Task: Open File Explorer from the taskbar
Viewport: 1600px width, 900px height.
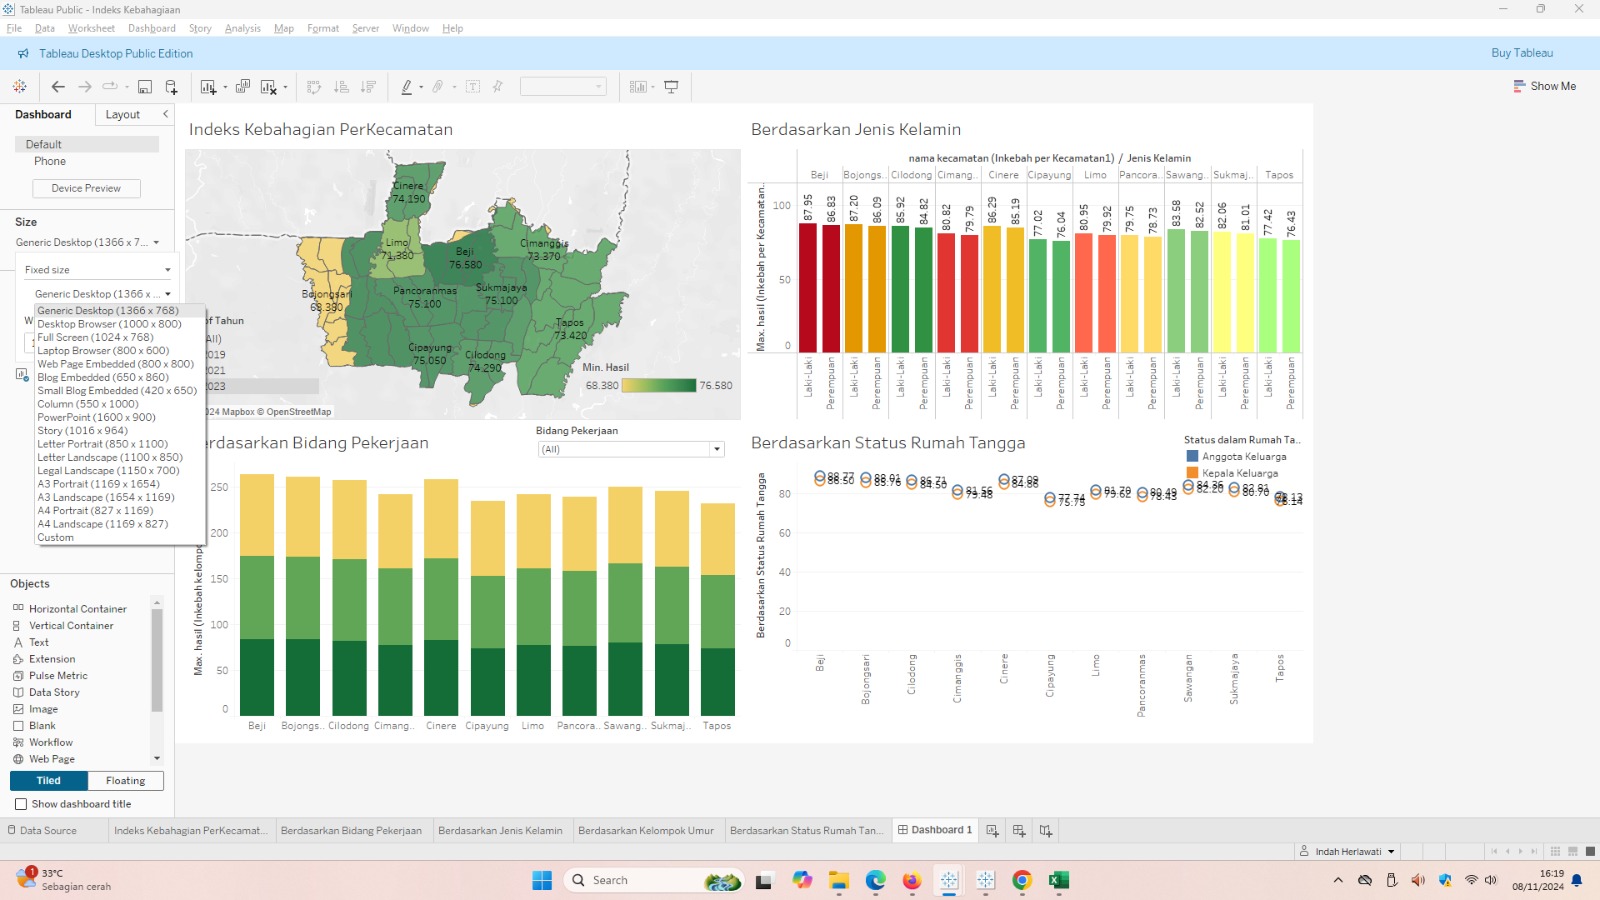Action: (x=838, y=880)
